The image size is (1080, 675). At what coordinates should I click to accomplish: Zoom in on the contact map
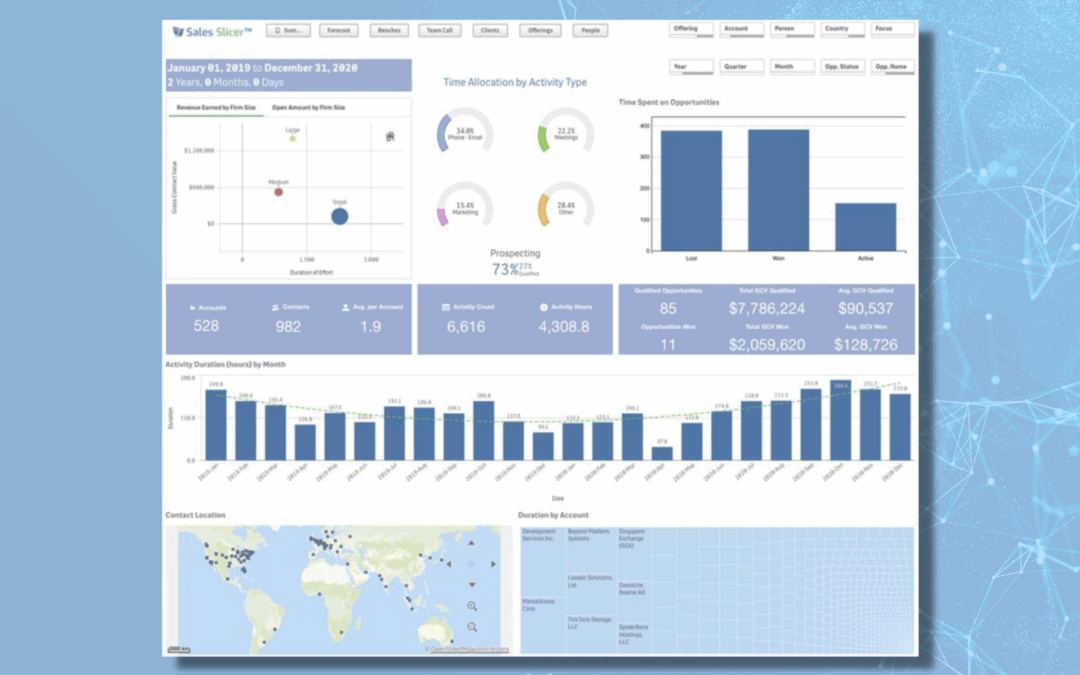(472, 606)
